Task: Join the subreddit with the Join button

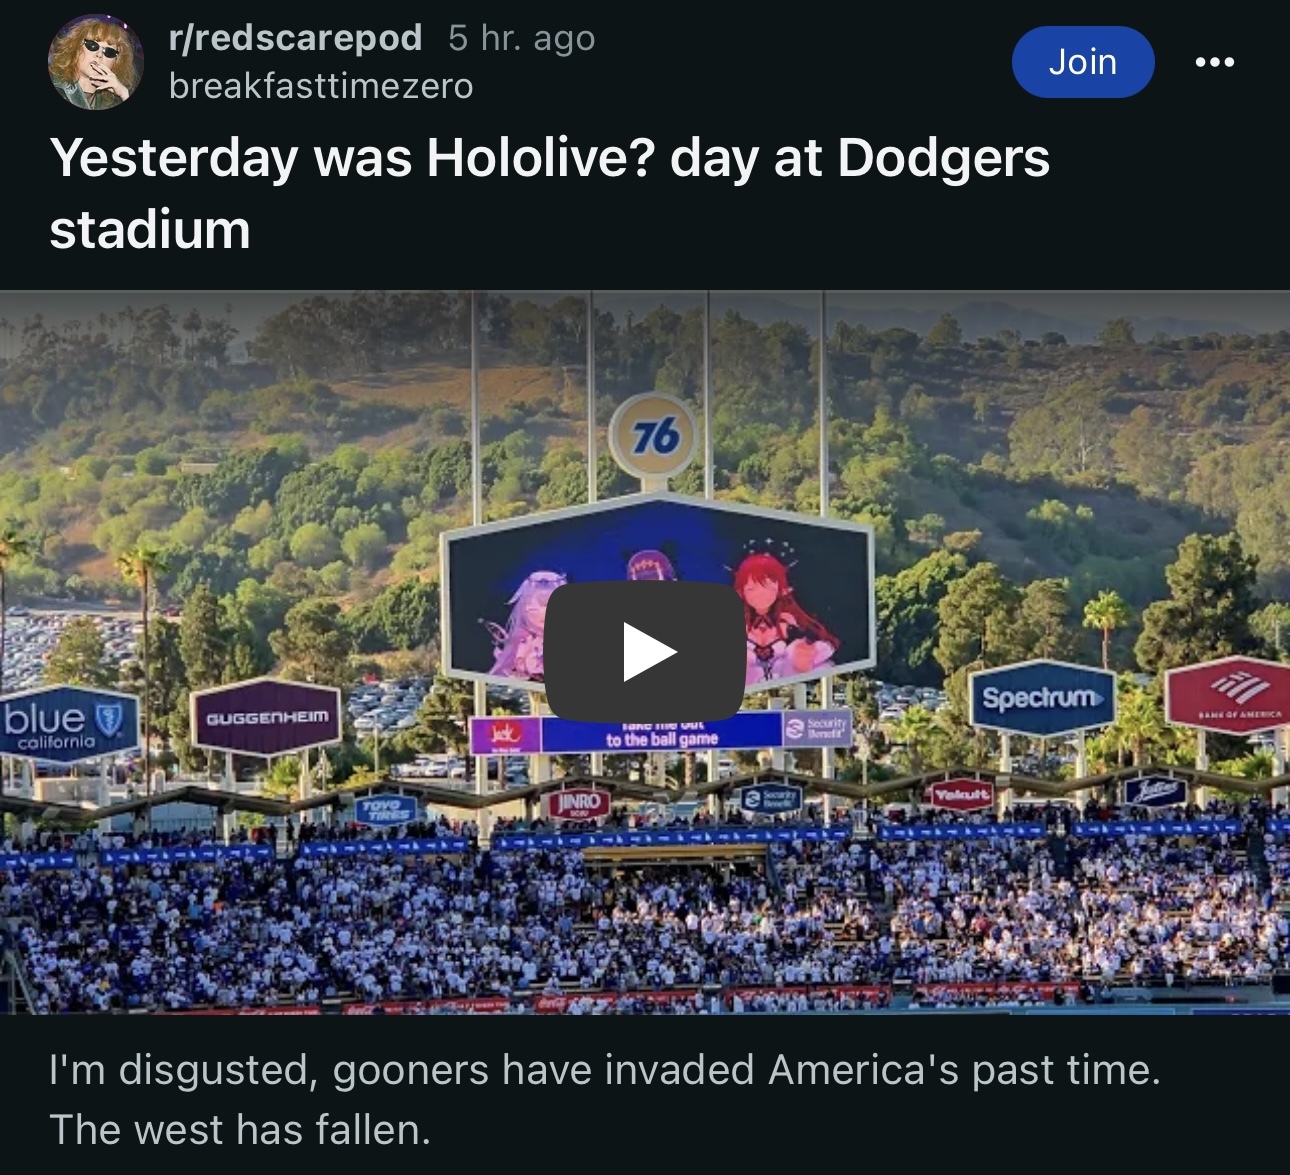Action: click(x=1083, y=62)
